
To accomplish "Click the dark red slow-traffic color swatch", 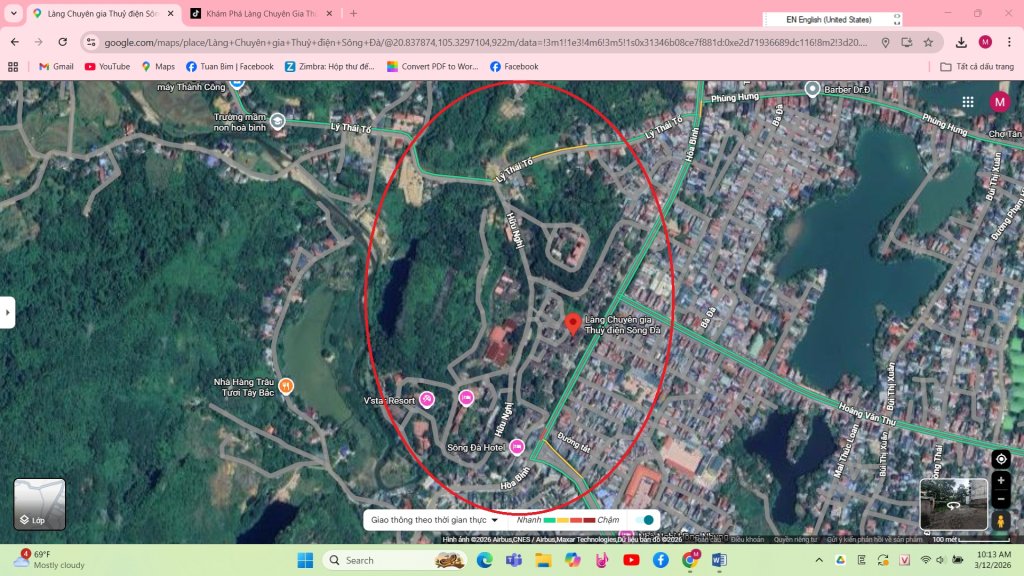I will (588, 520).
